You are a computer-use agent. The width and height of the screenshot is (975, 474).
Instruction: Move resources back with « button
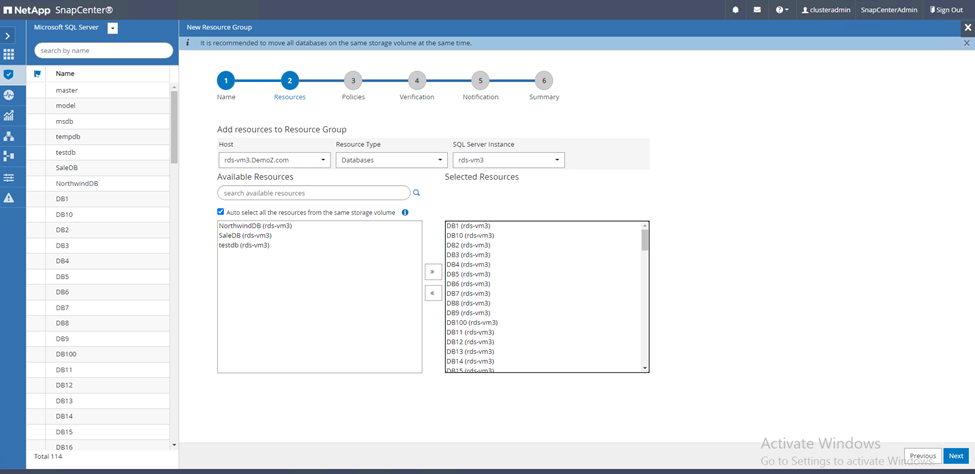pos(433,292)
